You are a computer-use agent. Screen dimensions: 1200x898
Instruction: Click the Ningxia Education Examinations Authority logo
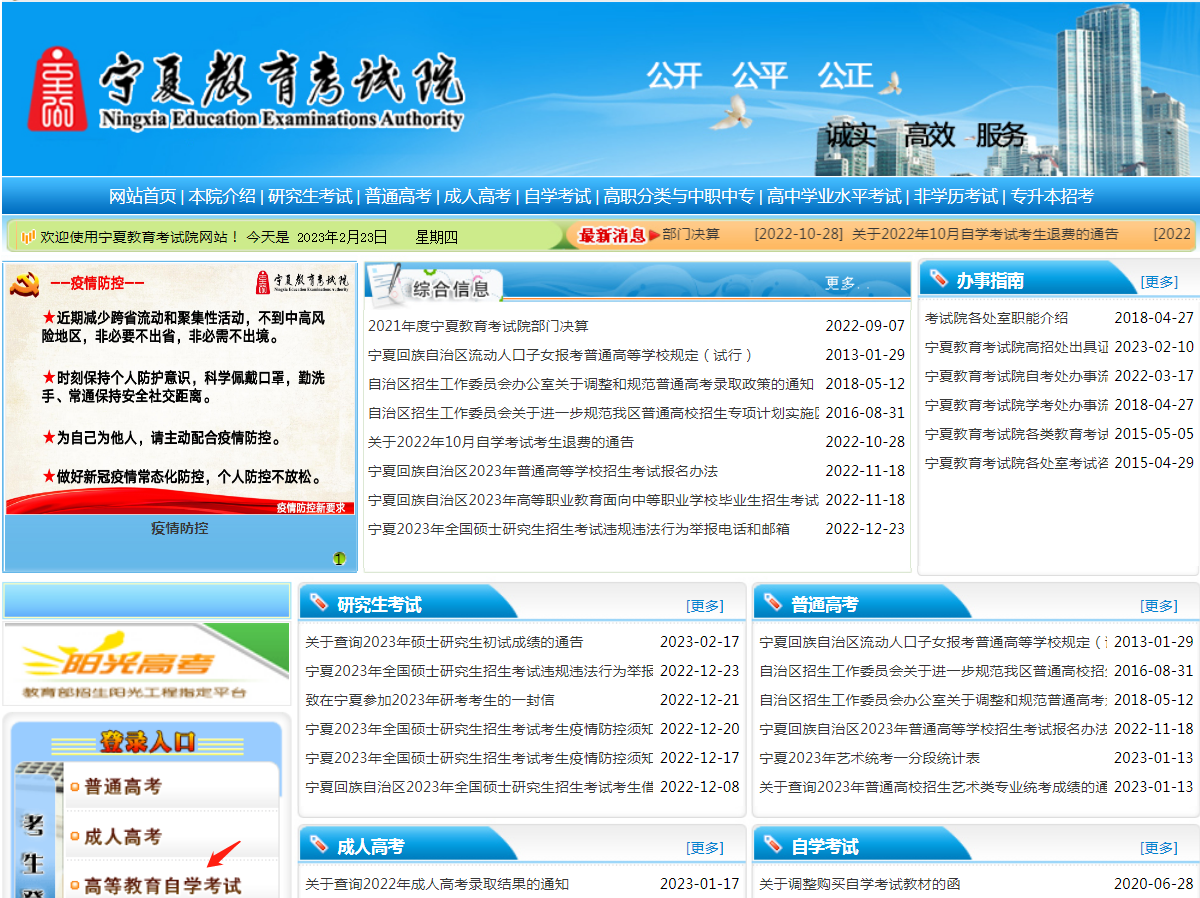[x=245, y=90]
